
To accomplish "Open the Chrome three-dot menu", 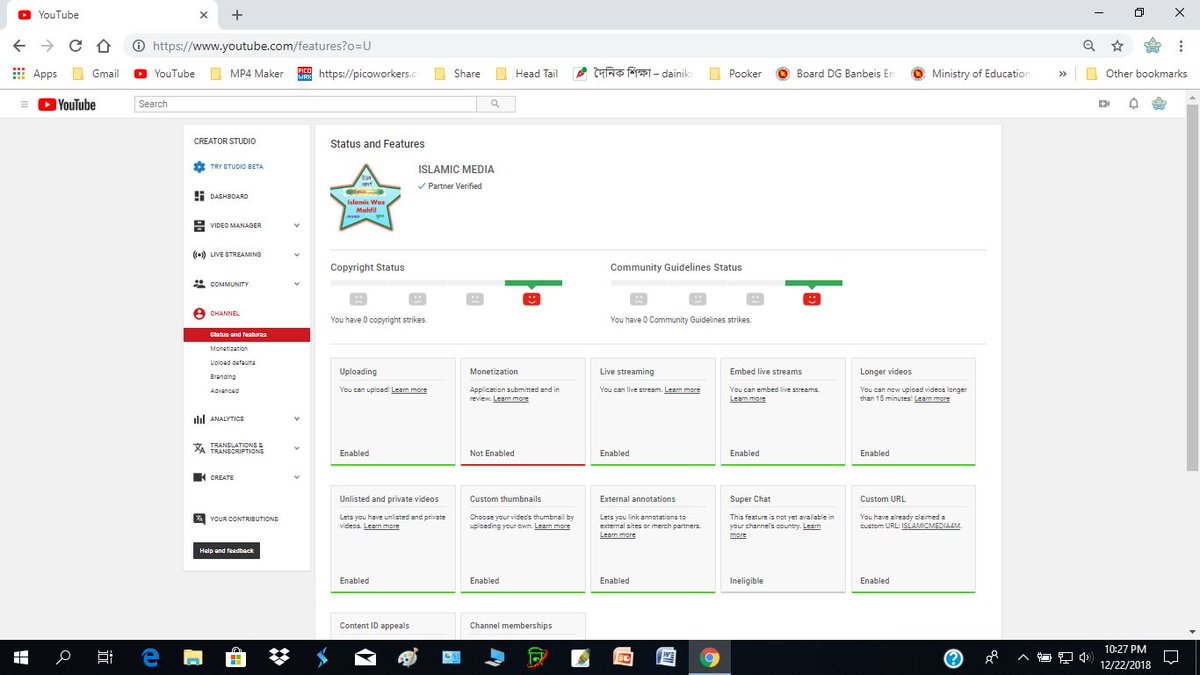I will click(1182, 46).
